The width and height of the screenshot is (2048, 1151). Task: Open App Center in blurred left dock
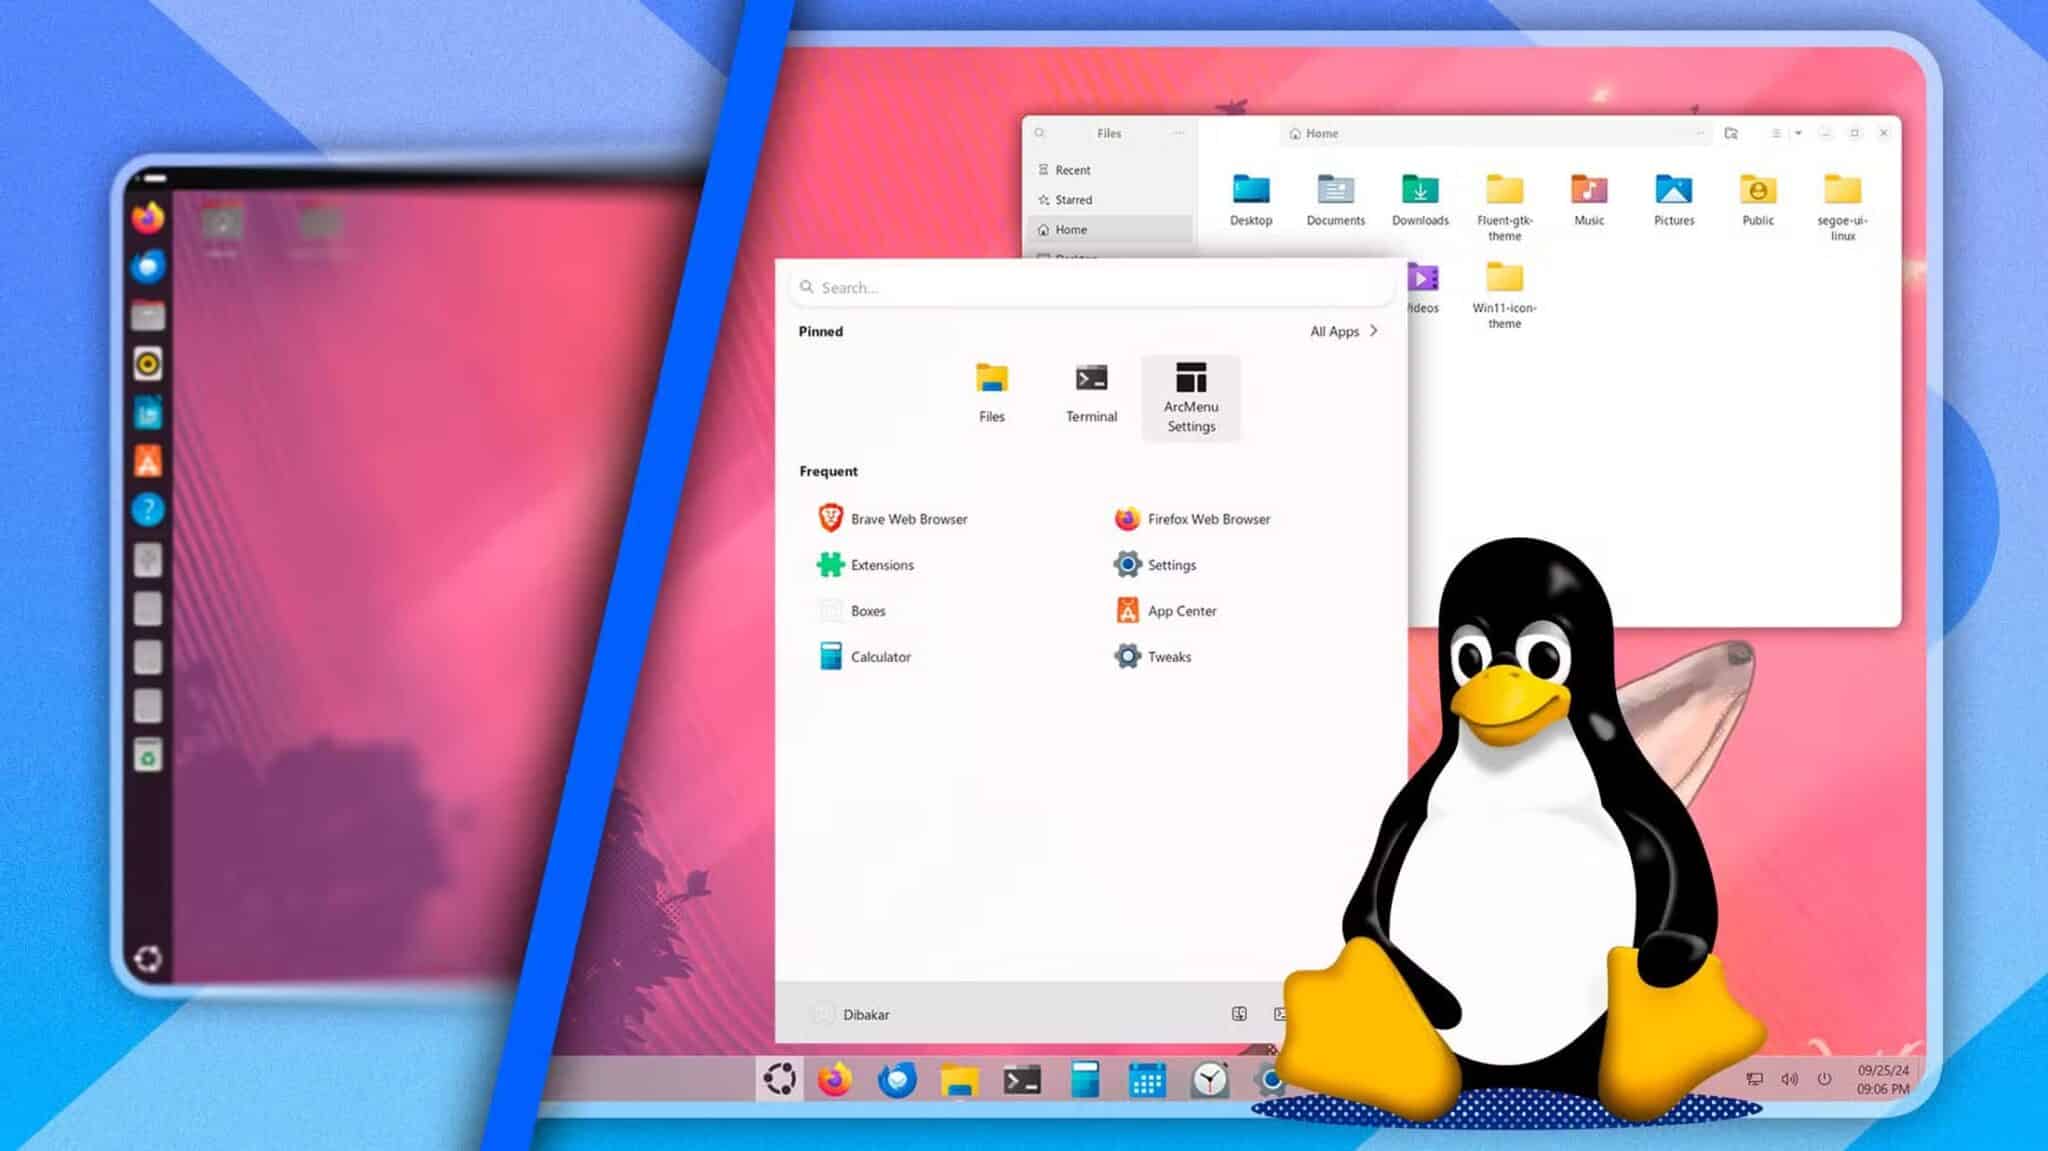[x=148, y=461]
